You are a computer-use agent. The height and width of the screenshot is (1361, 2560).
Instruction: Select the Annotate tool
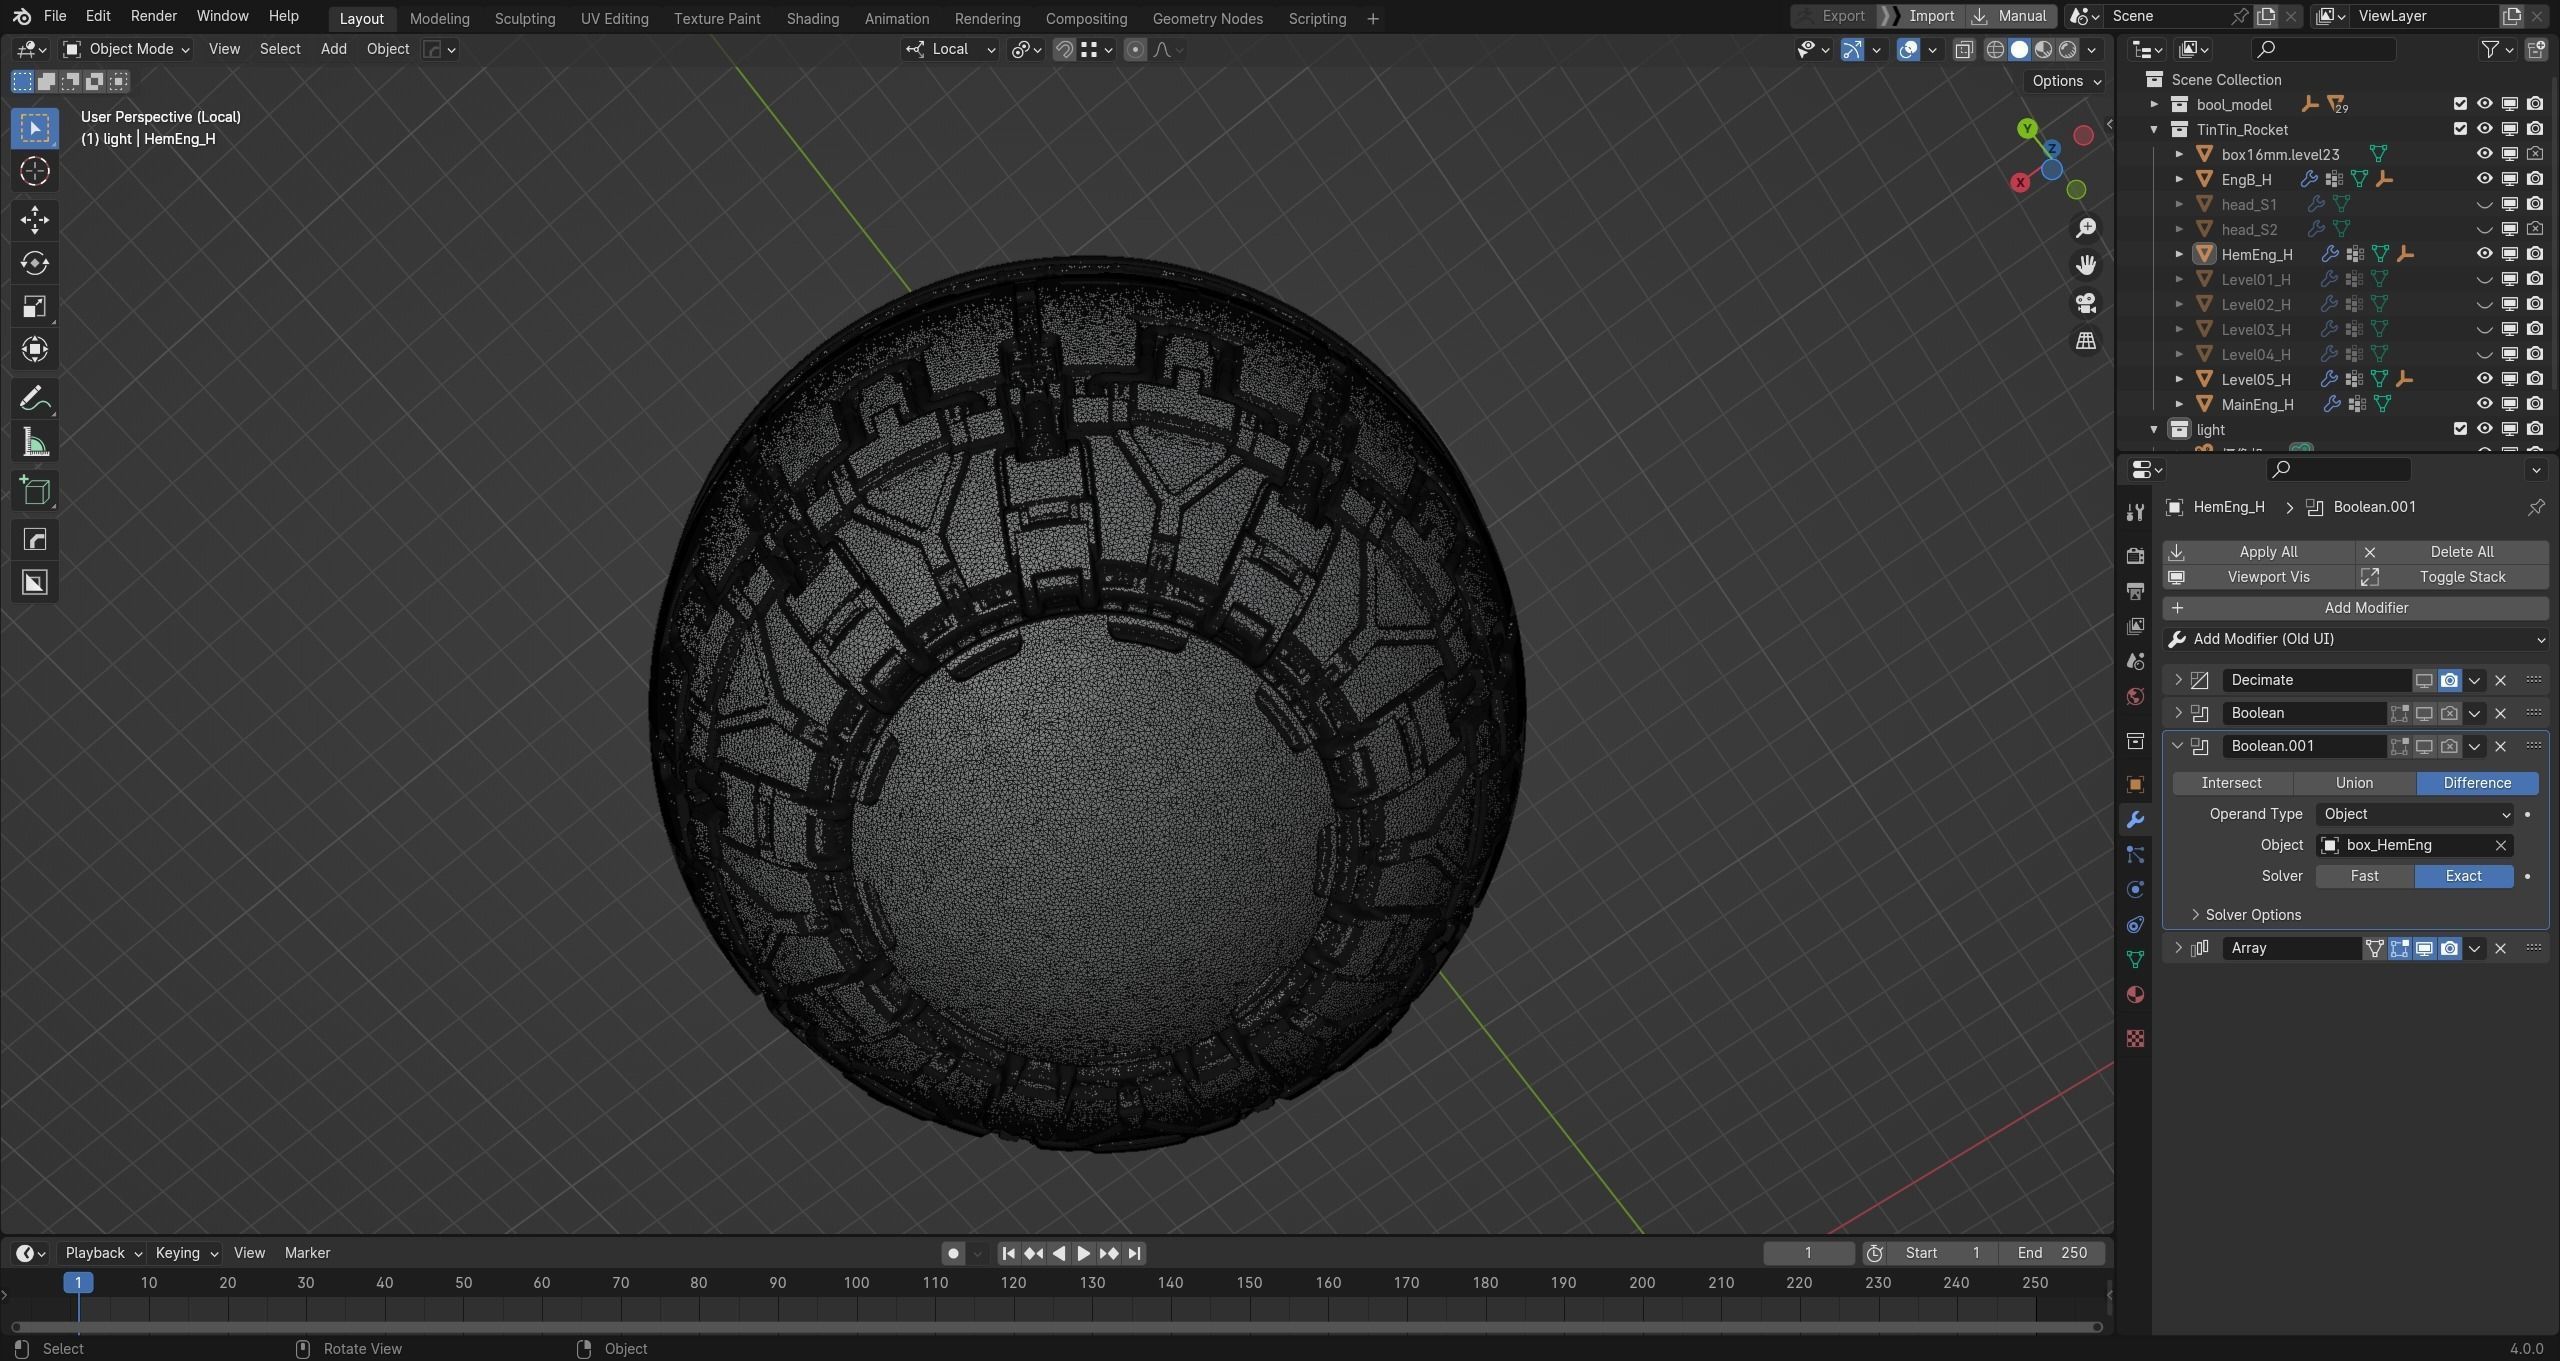click(35, 400)
